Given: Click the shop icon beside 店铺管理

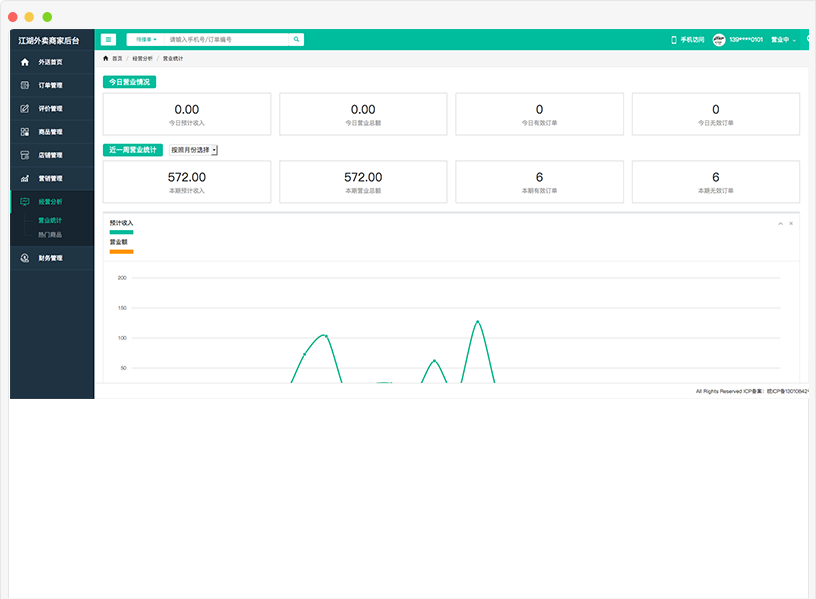Looking at the screenshot, I should [x=24, y=155].
